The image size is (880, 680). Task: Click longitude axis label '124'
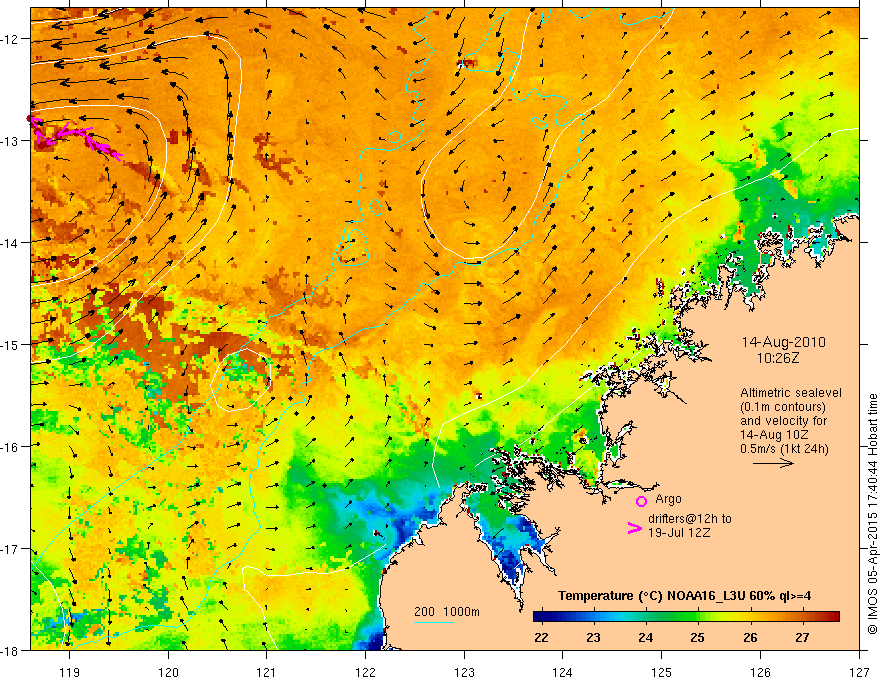[563, 672]
